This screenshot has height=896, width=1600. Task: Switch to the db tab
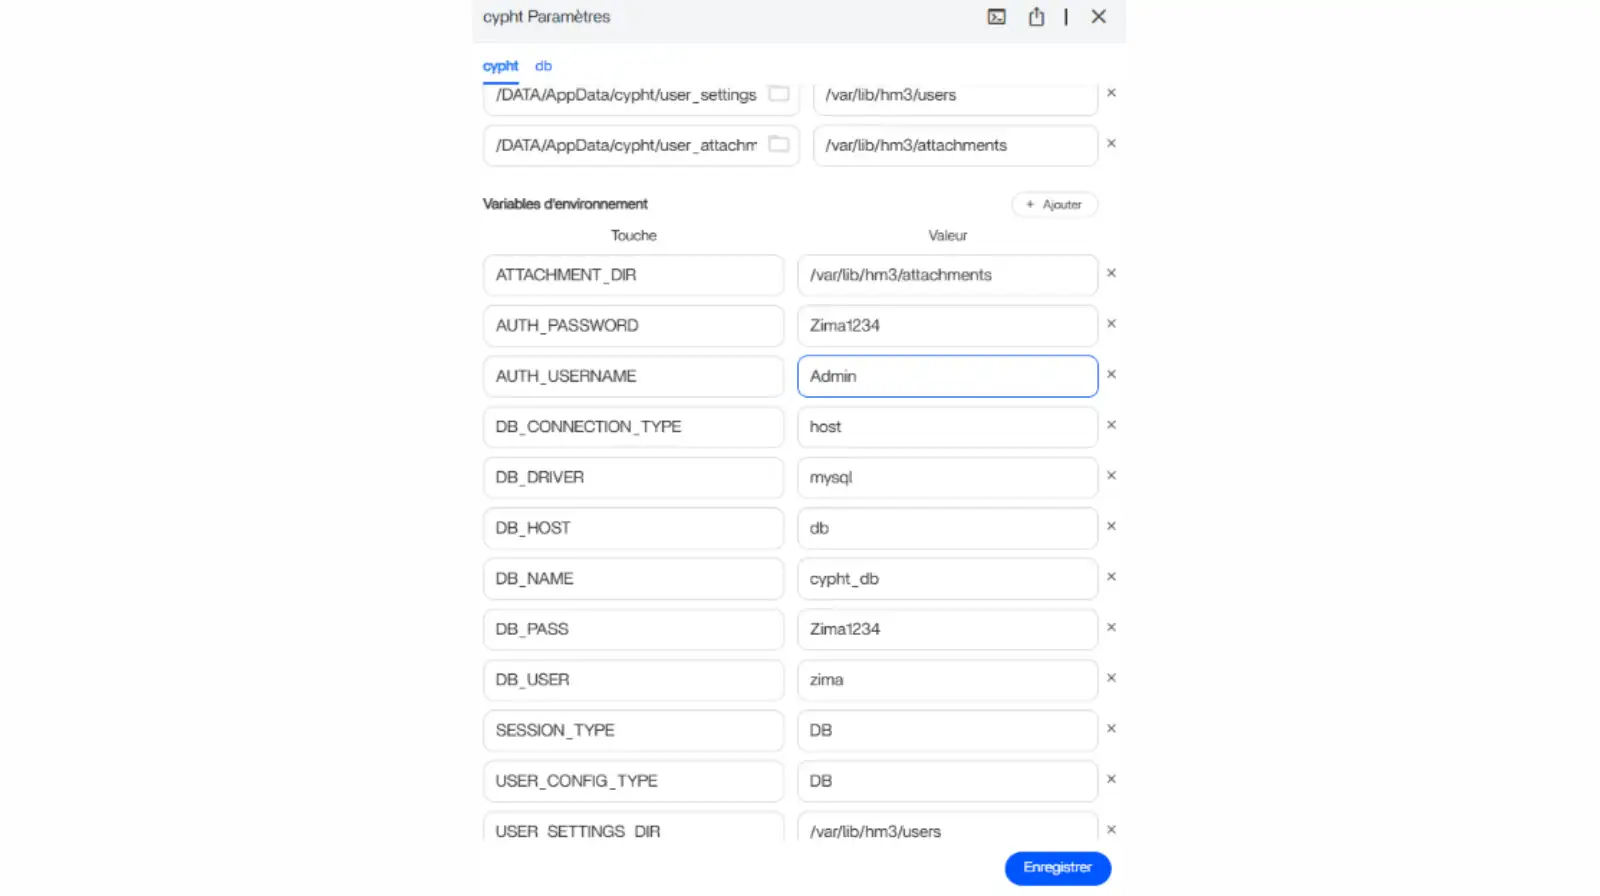543,66
